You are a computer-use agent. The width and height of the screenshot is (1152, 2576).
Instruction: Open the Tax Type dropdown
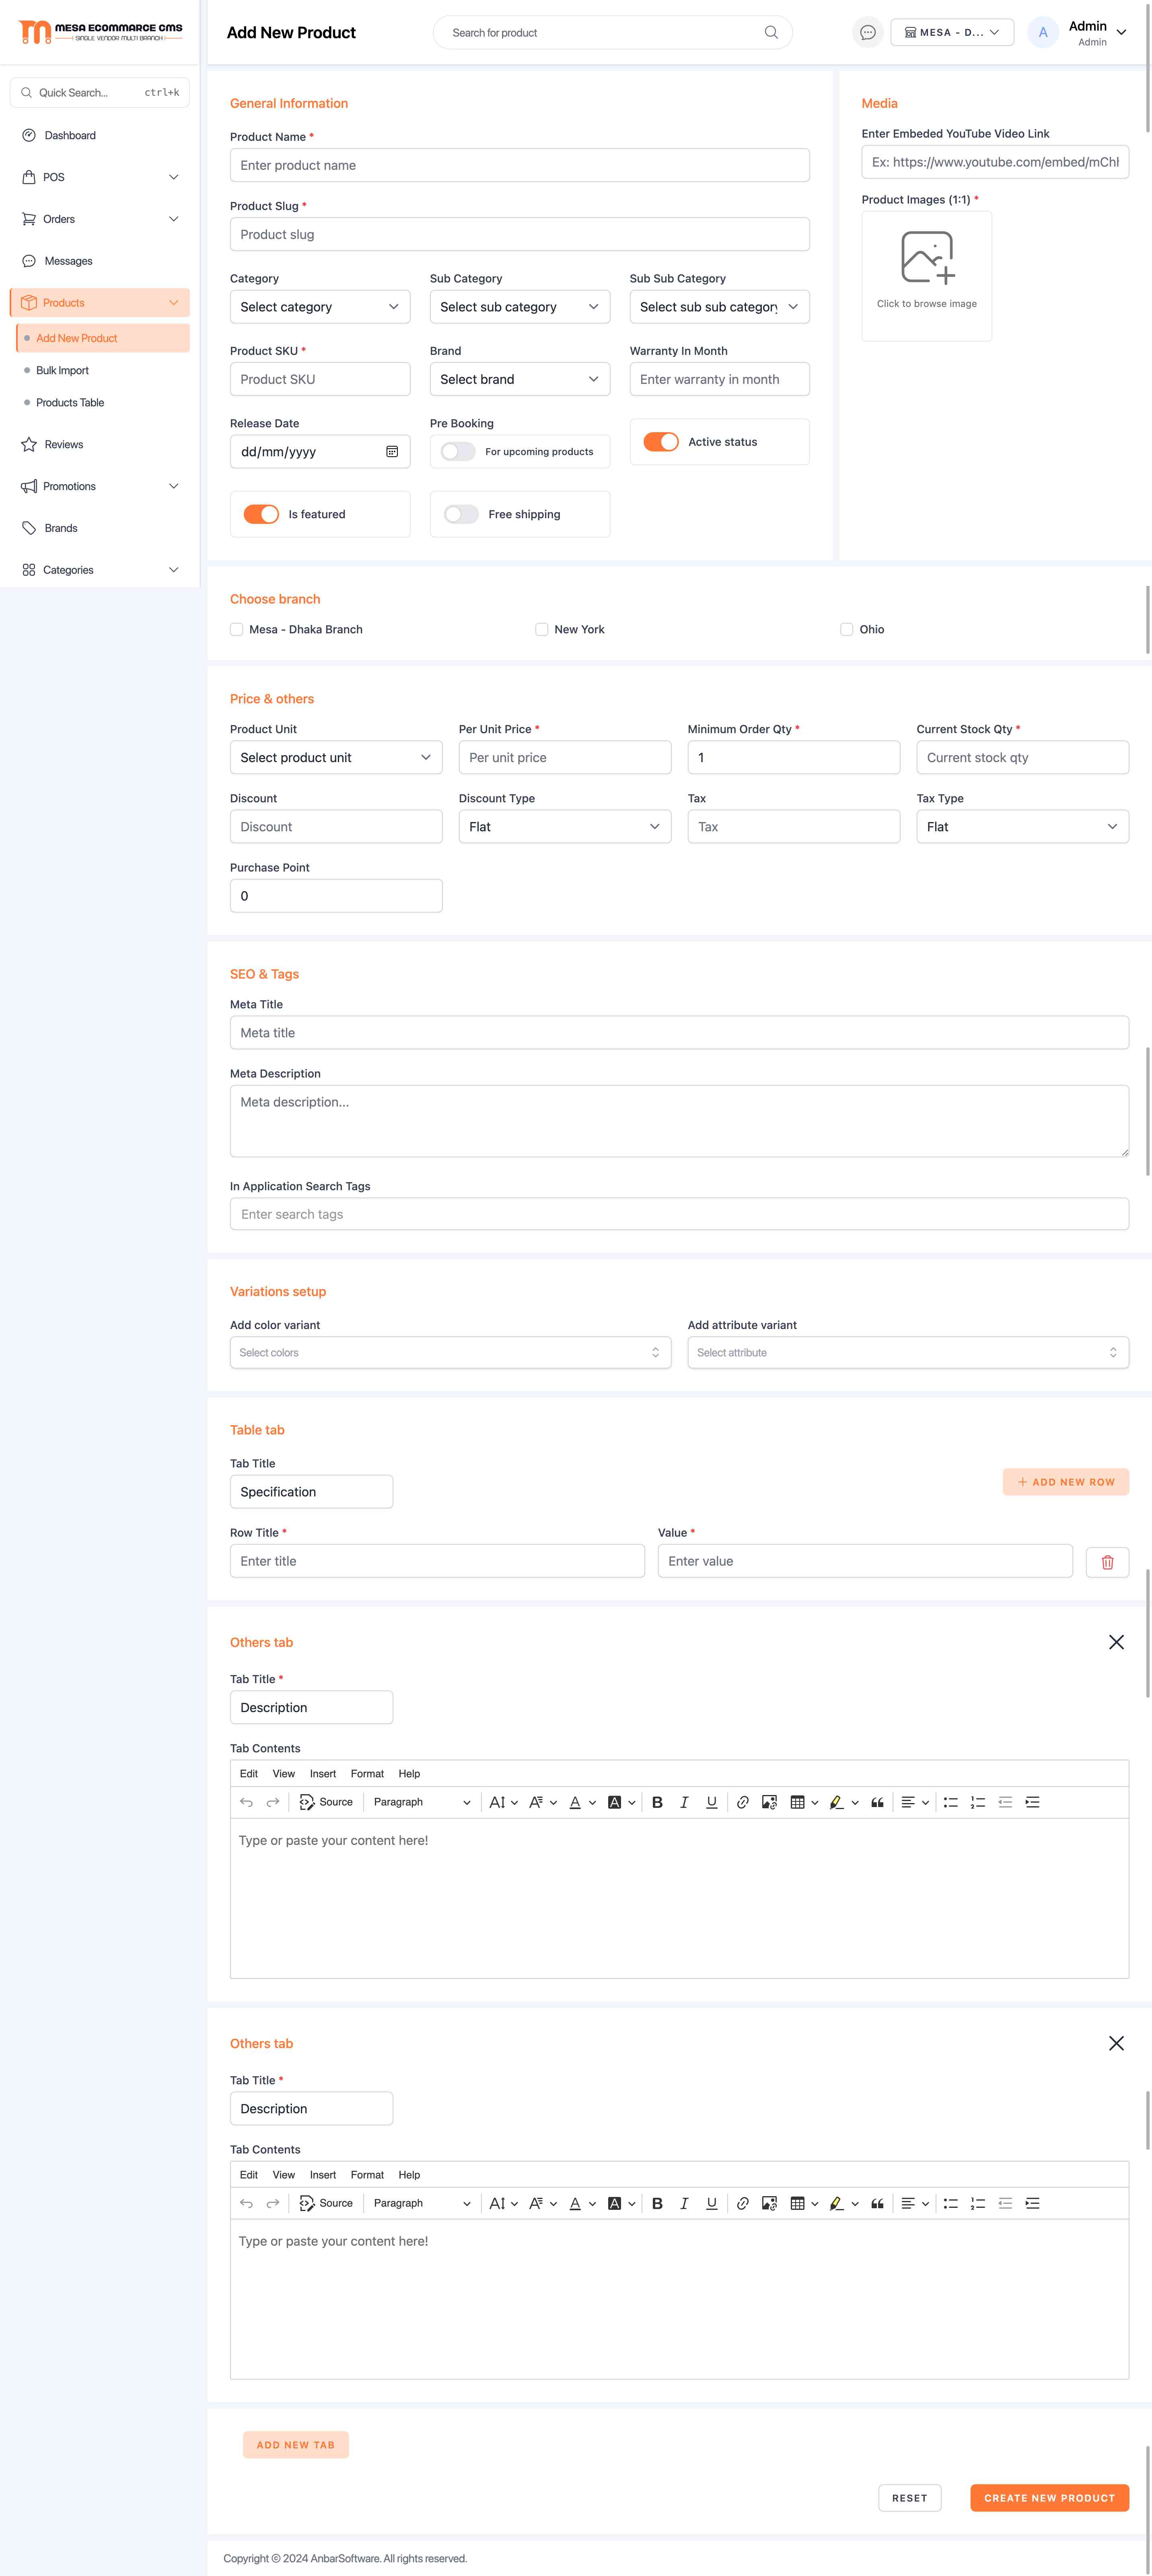click(x=1022, y=826)
